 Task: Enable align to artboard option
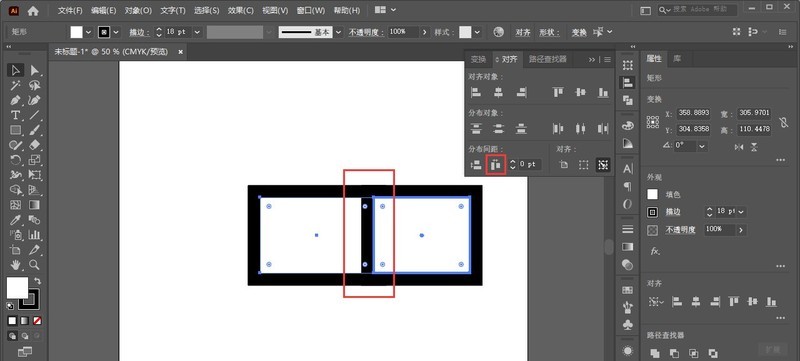564,165
